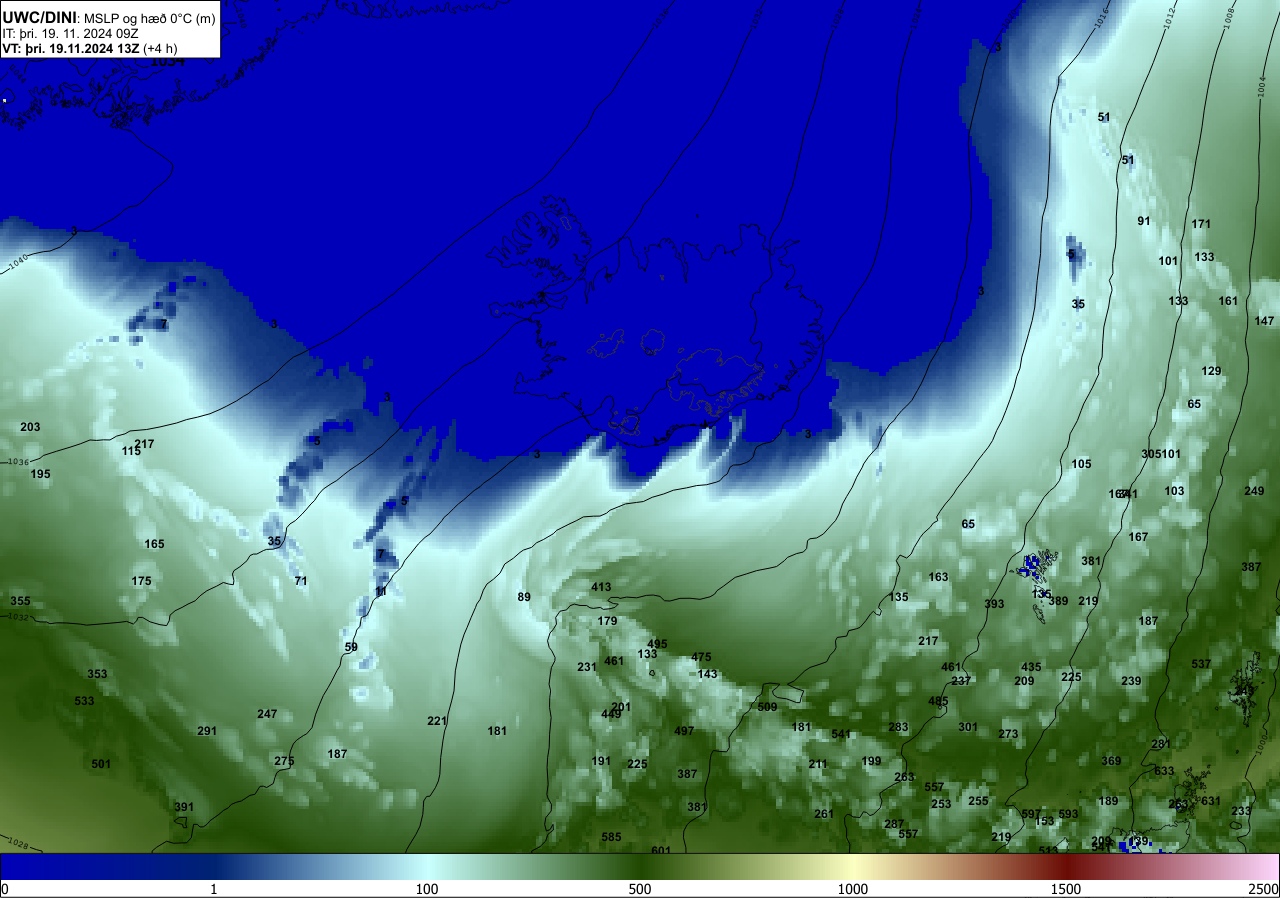
Task: Click the map value 59
Action: pyautogui.click(x=351, y=647)
